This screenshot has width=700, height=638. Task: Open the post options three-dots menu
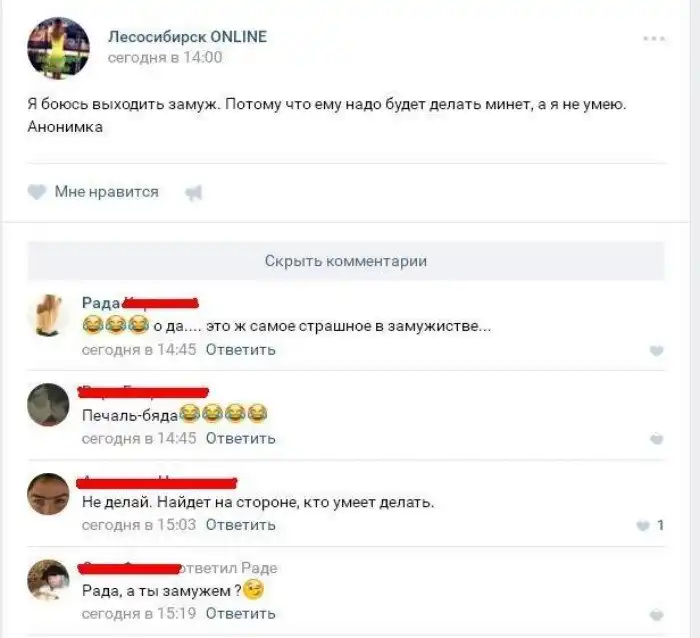[x=654, y=39]
